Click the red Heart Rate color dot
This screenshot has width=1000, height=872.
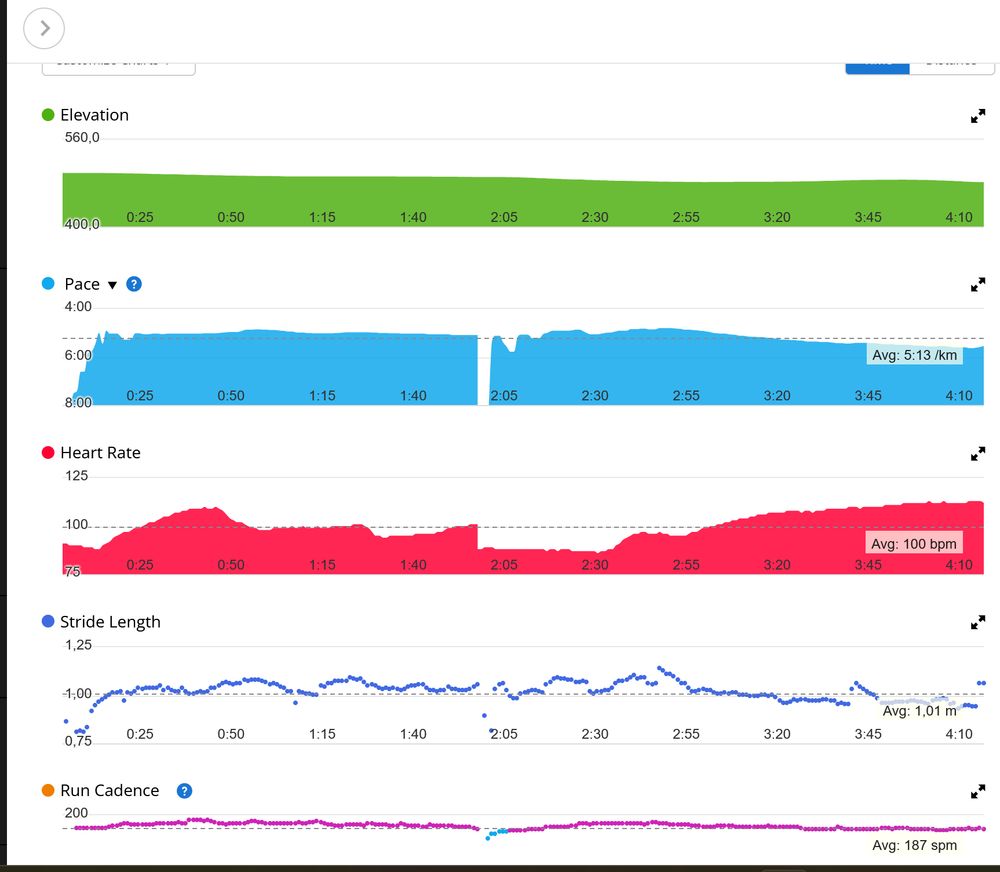coord(48,452)
